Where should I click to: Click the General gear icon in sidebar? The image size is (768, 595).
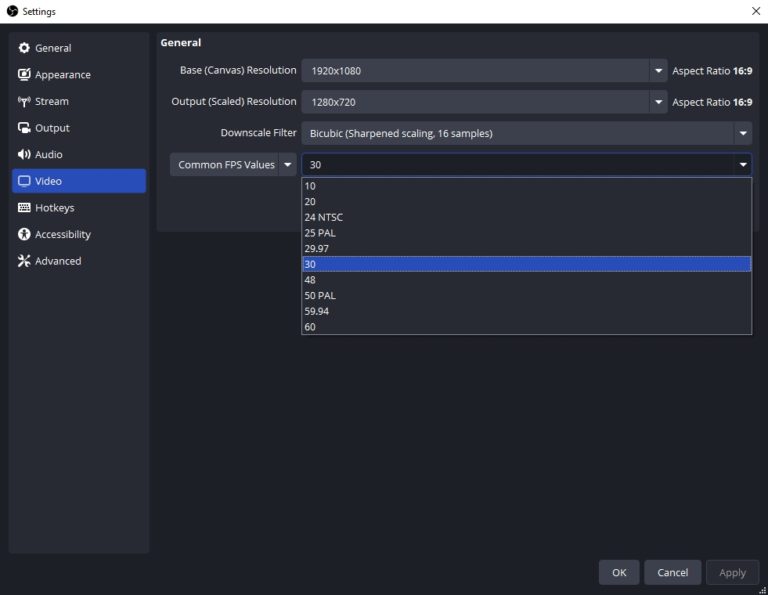pos(25,48)
